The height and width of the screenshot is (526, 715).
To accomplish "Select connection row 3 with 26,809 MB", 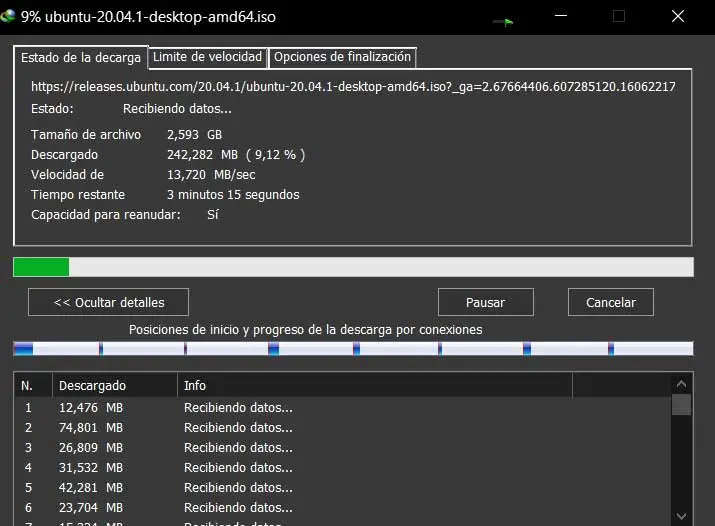I will click(x=342, y=448).
